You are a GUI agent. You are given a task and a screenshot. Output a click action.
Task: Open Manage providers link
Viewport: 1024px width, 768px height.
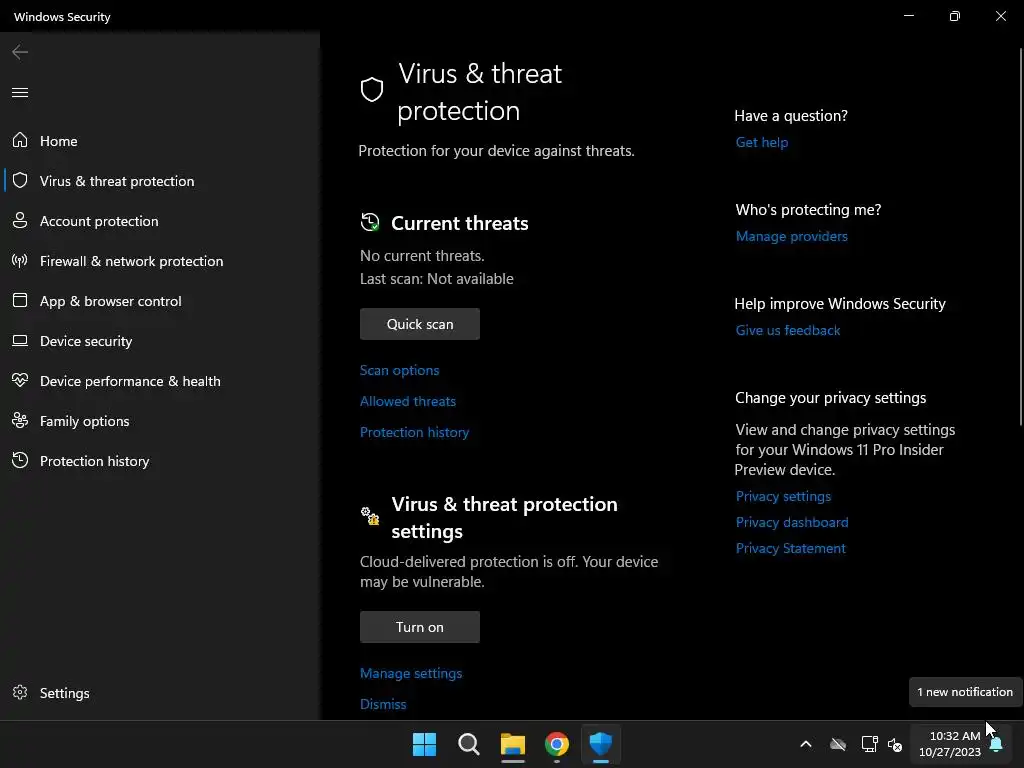[792, 236]
